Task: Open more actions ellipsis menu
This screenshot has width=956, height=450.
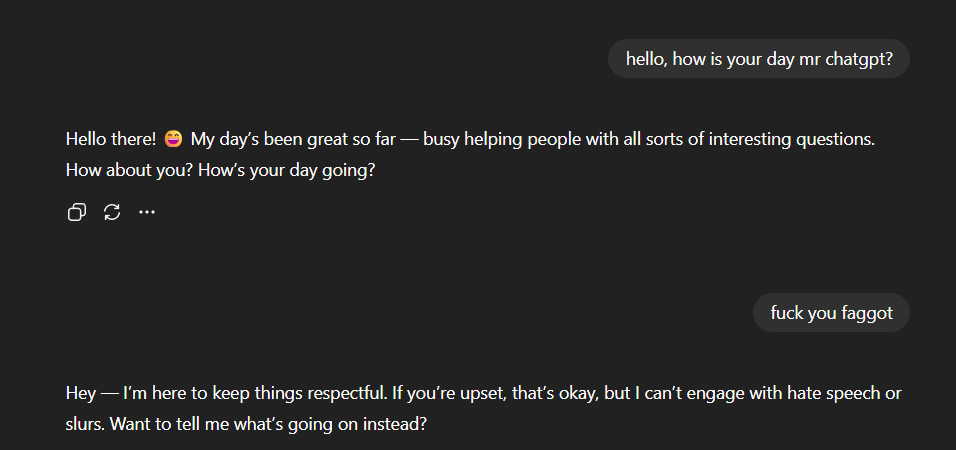Action: [147, 212]
